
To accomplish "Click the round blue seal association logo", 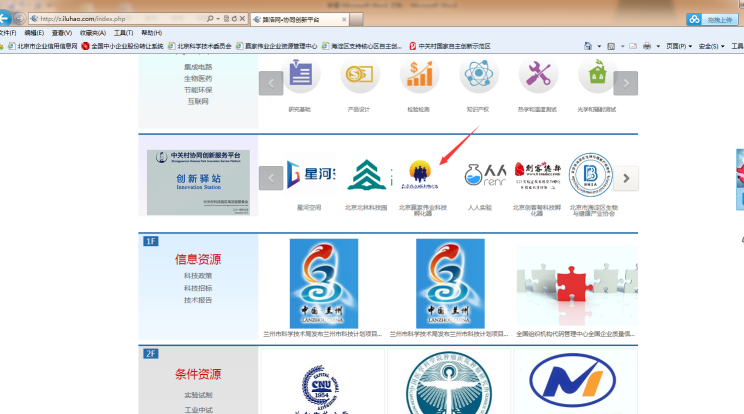I will pyautogui.click(x=591, y=175).
